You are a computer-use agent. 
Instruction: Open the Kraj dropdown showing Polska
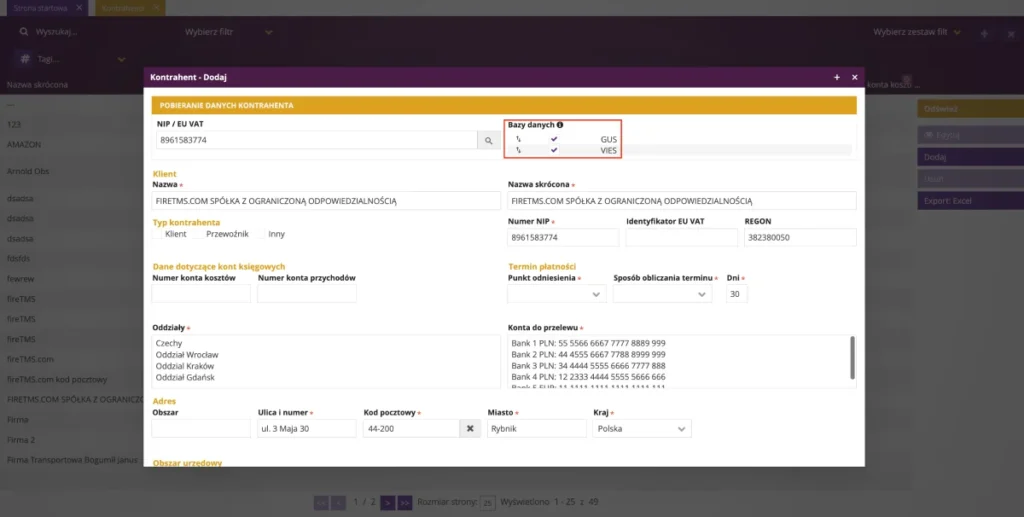[641, 429]
